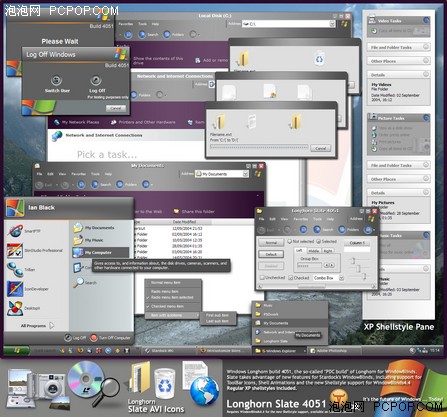Select My Computer in Start menu
The height and width of the screenshot is (417, 447).
100,252
